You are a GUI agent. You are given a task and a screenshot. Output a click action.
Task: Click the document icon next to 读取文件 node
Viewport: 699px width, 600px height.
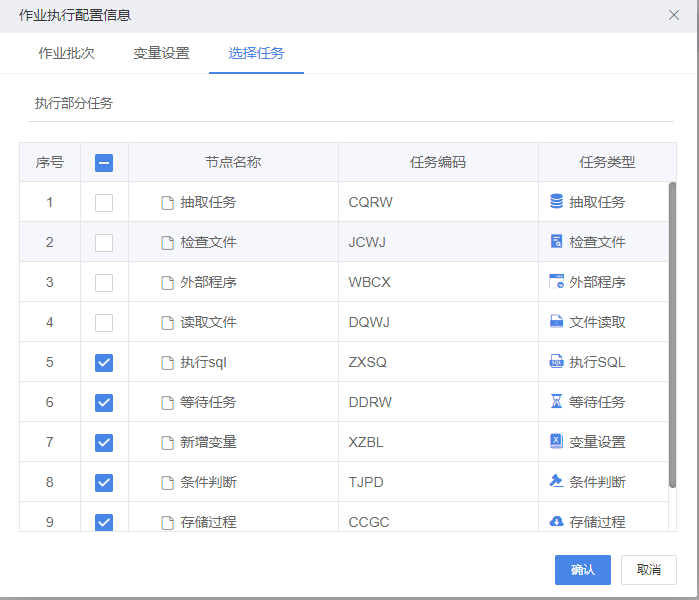point(168,323)
